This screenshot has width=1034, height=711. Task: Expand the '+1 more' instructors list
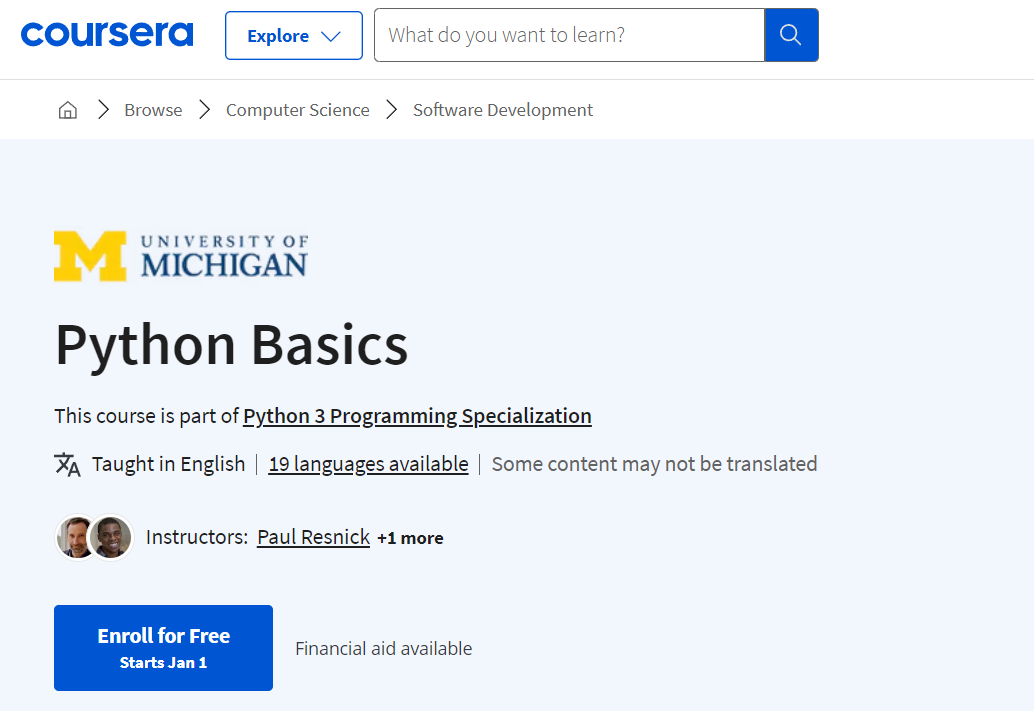coord(410,537)
